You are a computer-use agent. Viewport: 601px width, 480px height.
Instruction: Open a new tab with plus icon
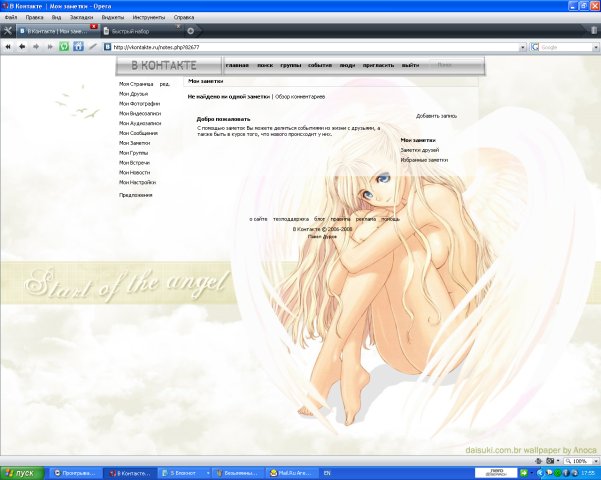point(190,31)
